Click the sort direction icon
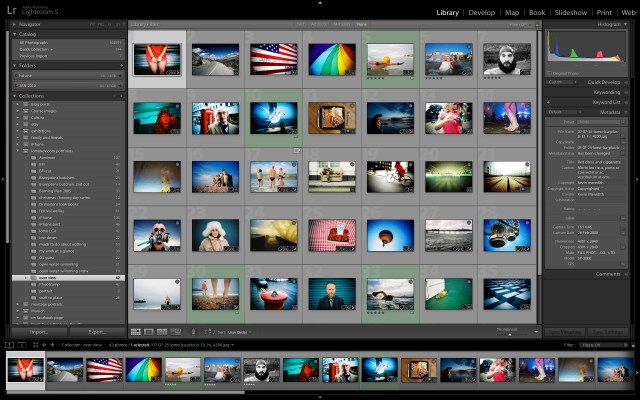 (x=209, y=332)
